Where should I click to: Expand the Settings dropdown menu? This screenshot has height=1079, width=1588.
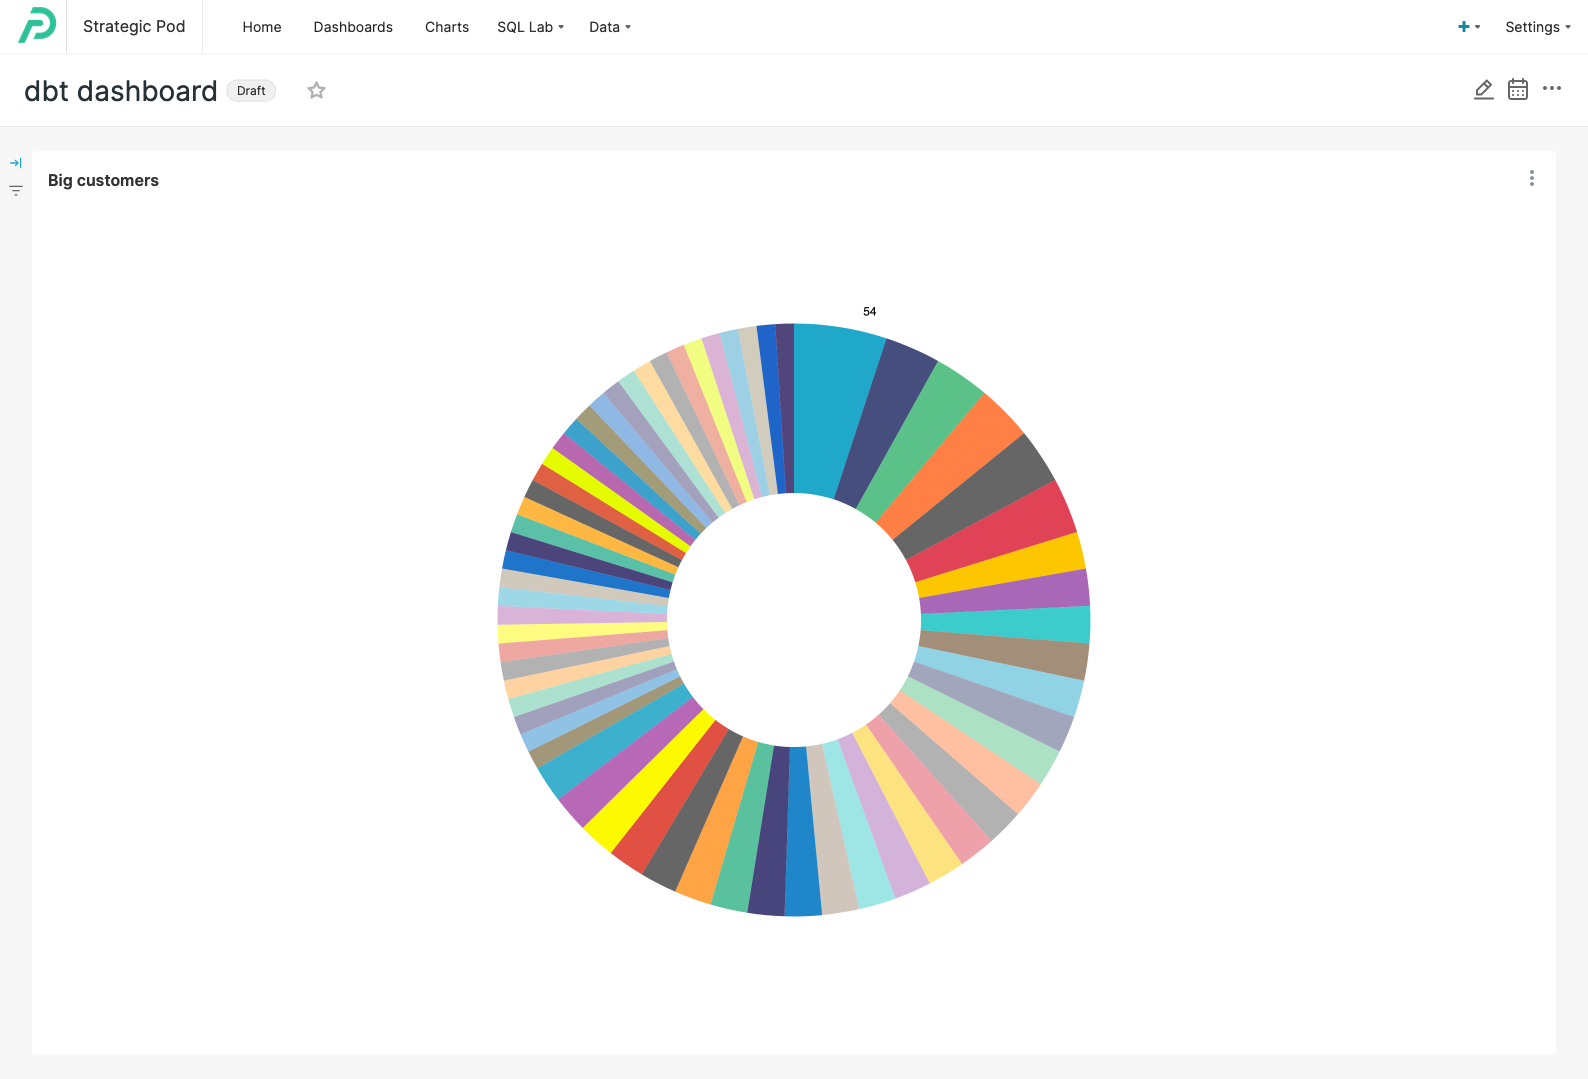tap(1537, 27)
